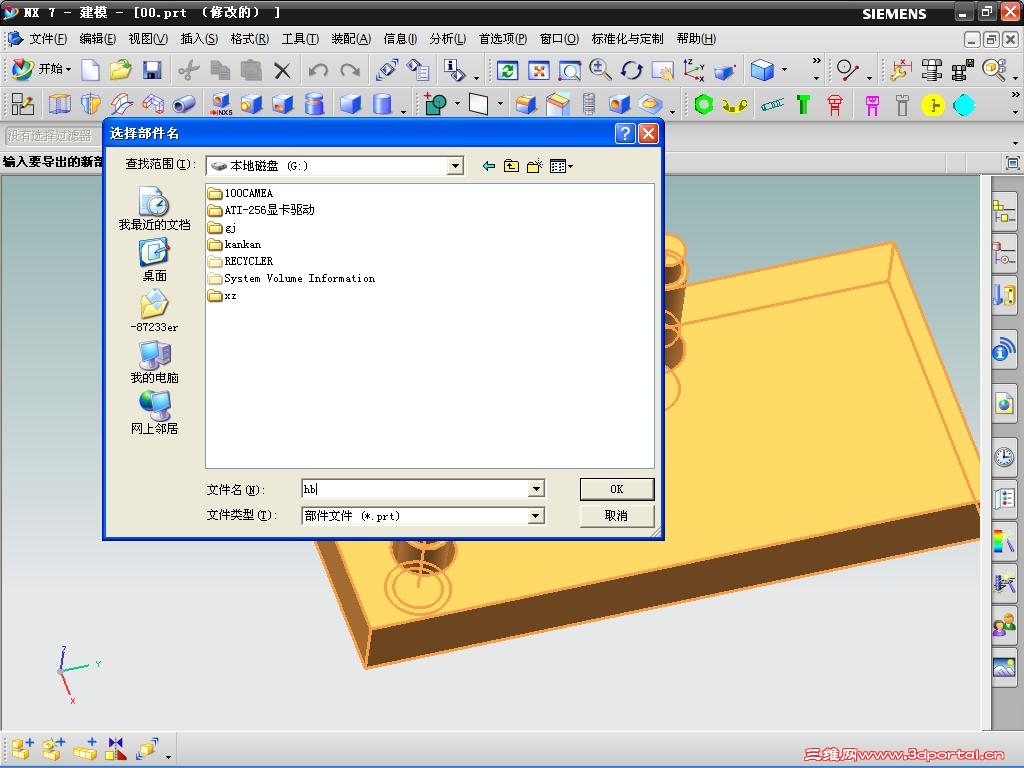Click the dialog help question mark button

[625, 134]
